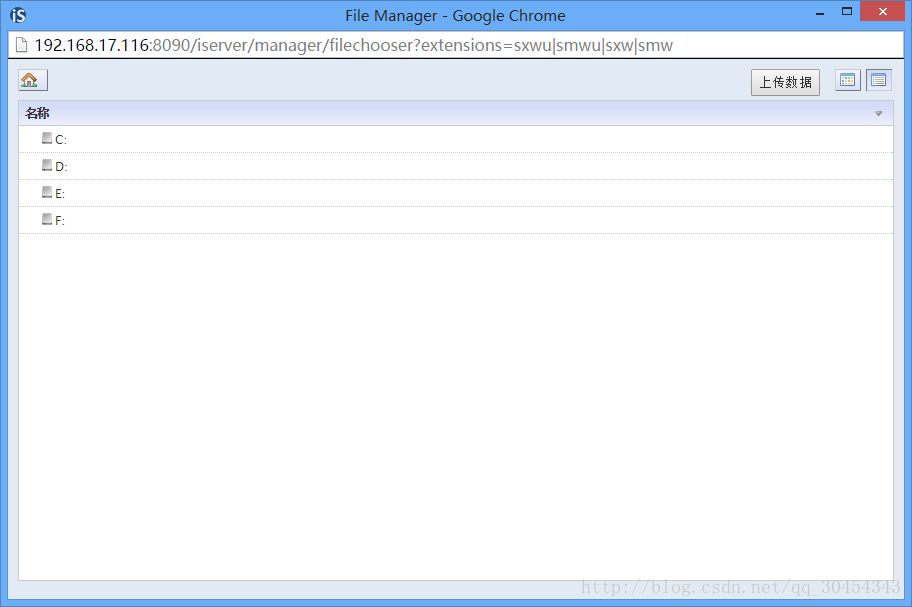The width and height of the screenshot is (912, 607).
Task: Click the 上传数据 upload button
Action: coord(785,82)
